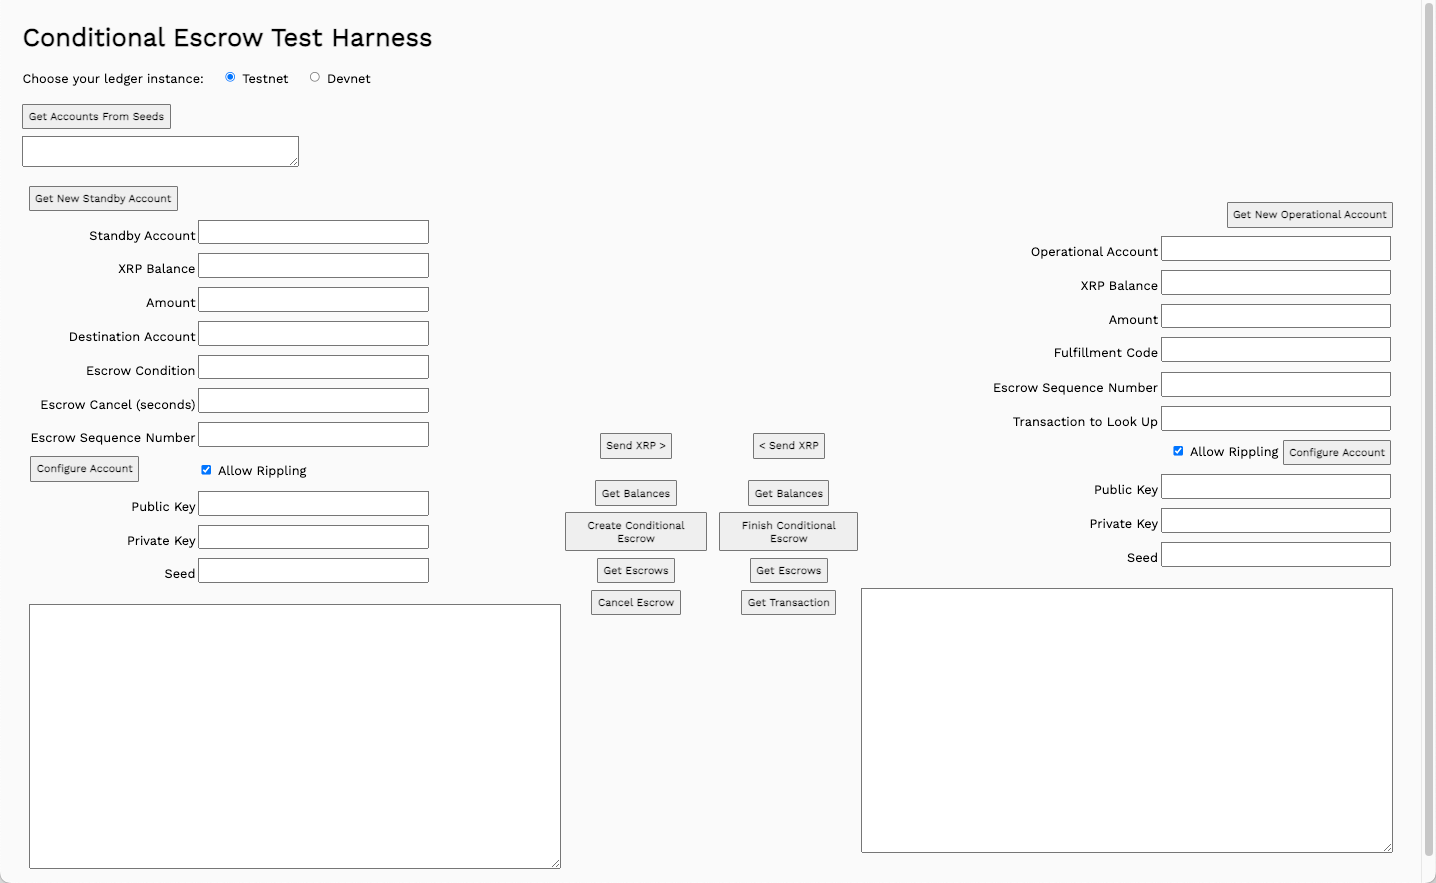The width and height of the screenshot is (1436, 883).
Task: Click Get Balances on the standby side
Action: pos(635,492)
